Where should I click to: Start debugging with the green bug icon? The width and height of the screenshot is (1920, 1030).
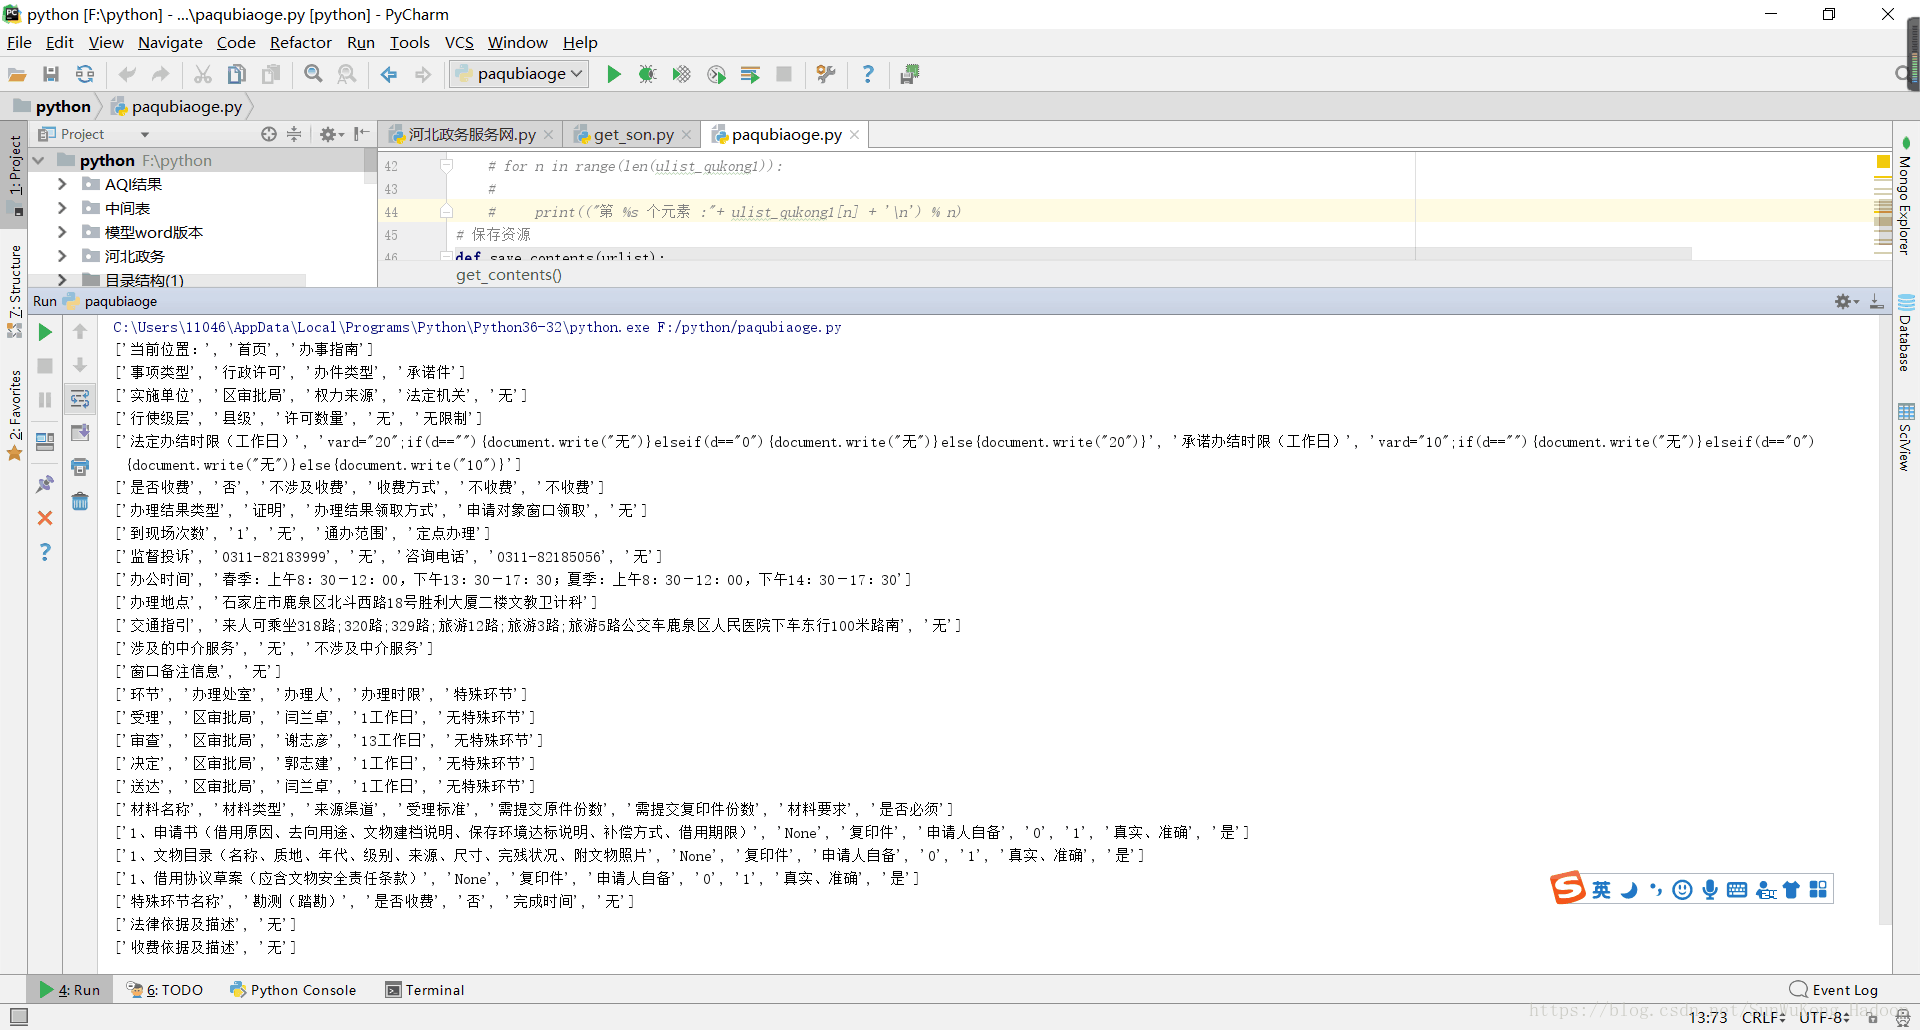click(647, 74)
